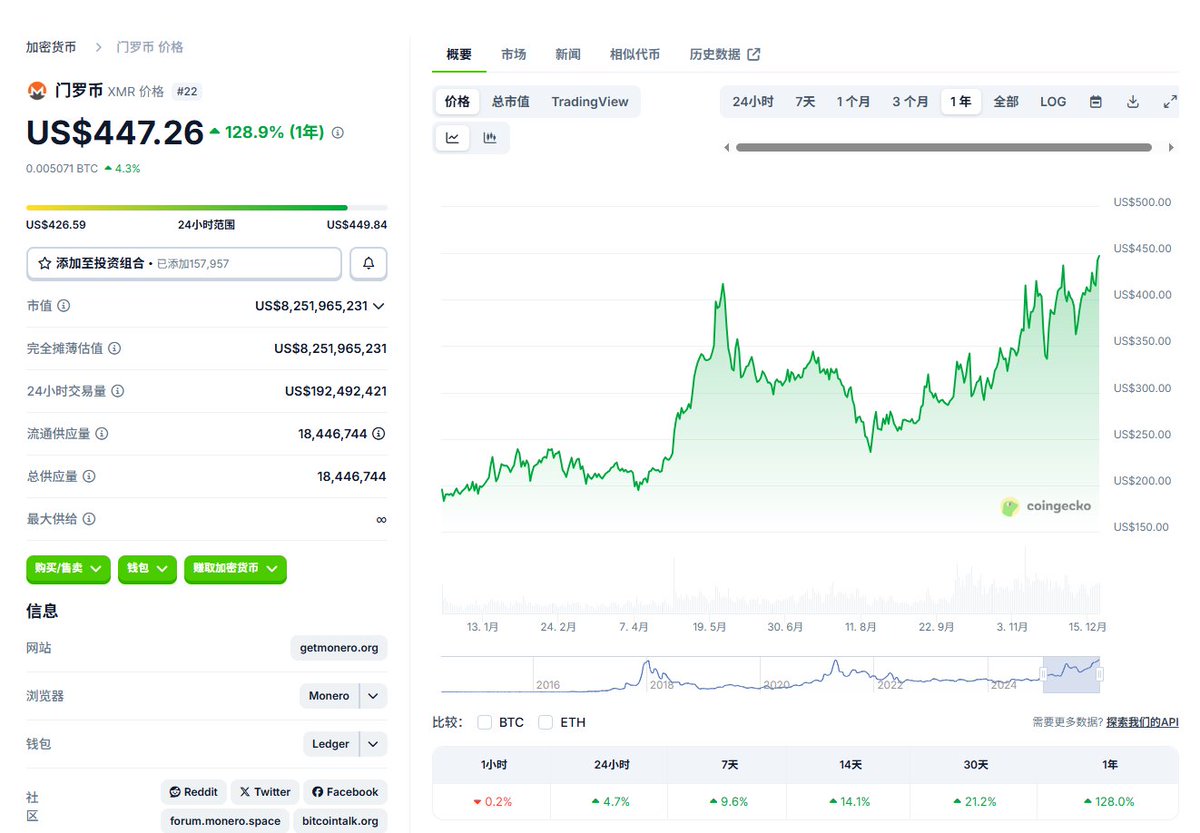Open the Monero explorer link

329,696
